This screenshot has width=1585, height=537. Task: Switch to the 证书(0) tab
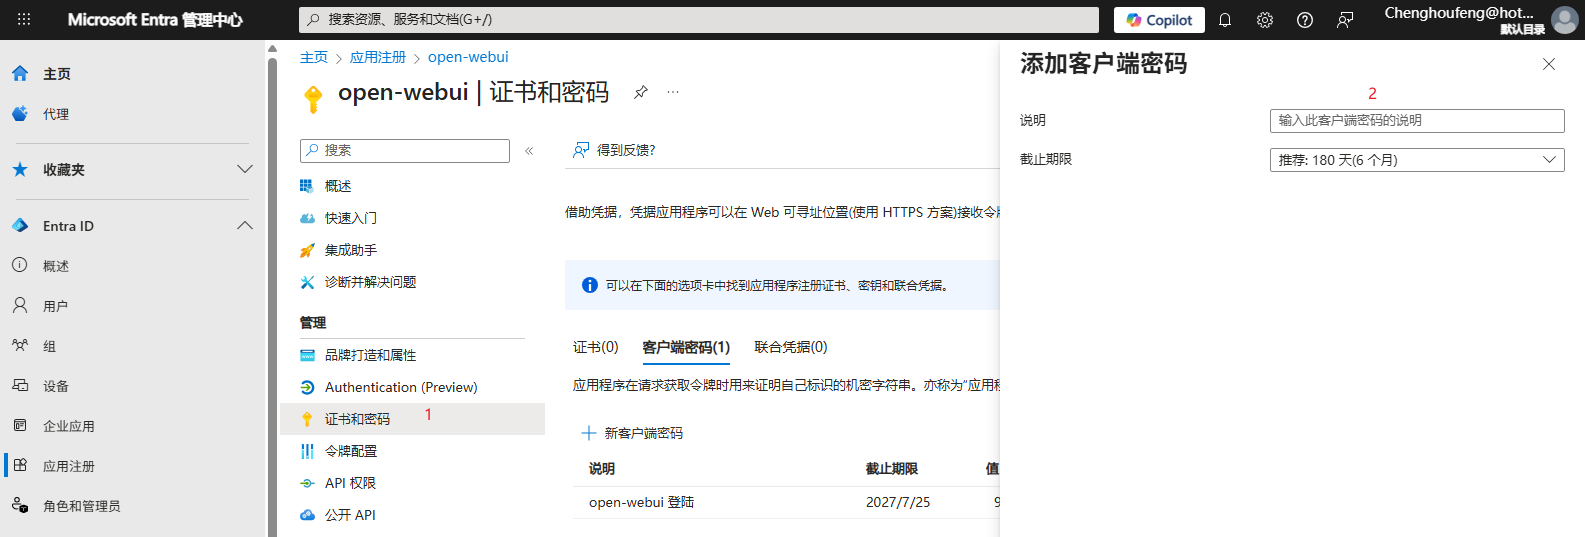[595, 347]
